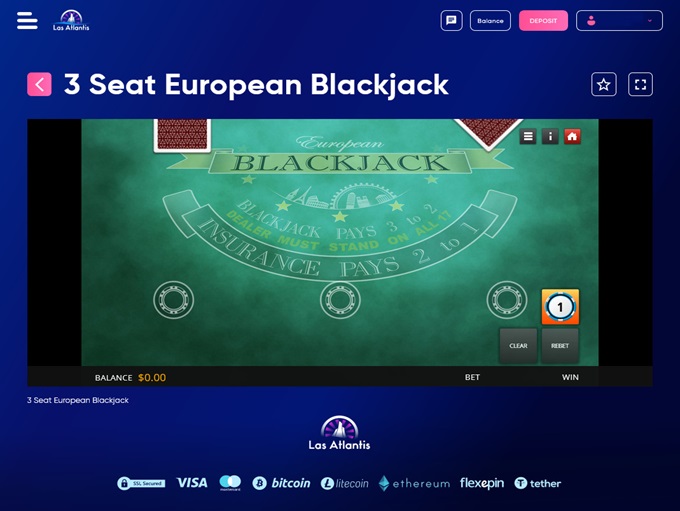Viewport: 680px width, 511px height.
Task: Click the footer Las Atlantis logo
Action: (x=340, y=433)
